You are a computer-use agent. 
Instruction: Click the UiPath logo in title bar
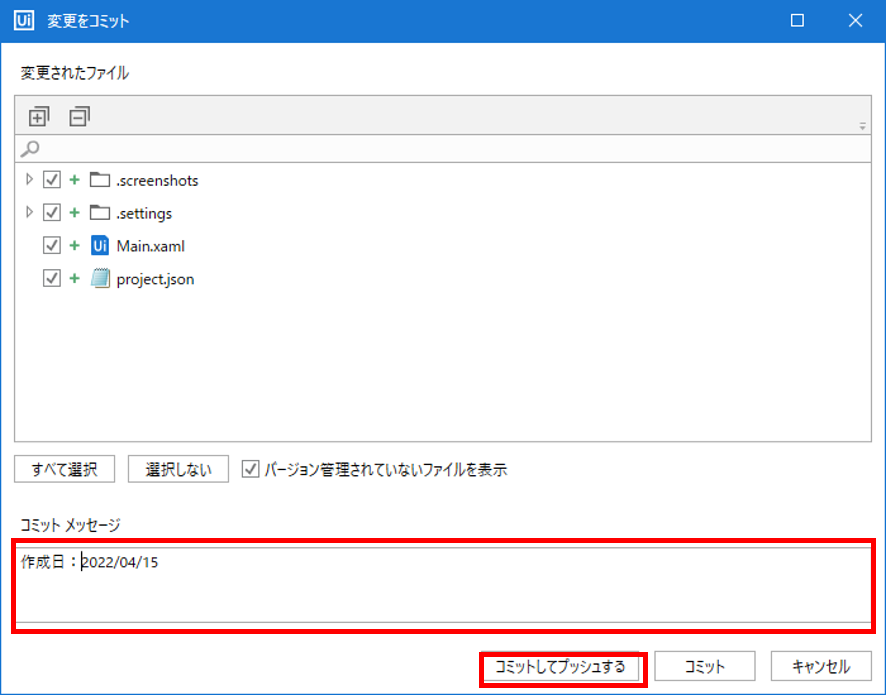[x=25, y=20]
